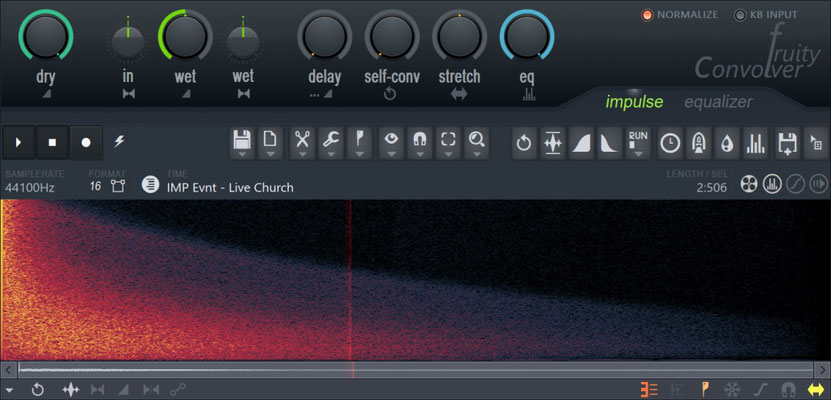
Task: Select the spectrum bars view icon
Action: 772,184
